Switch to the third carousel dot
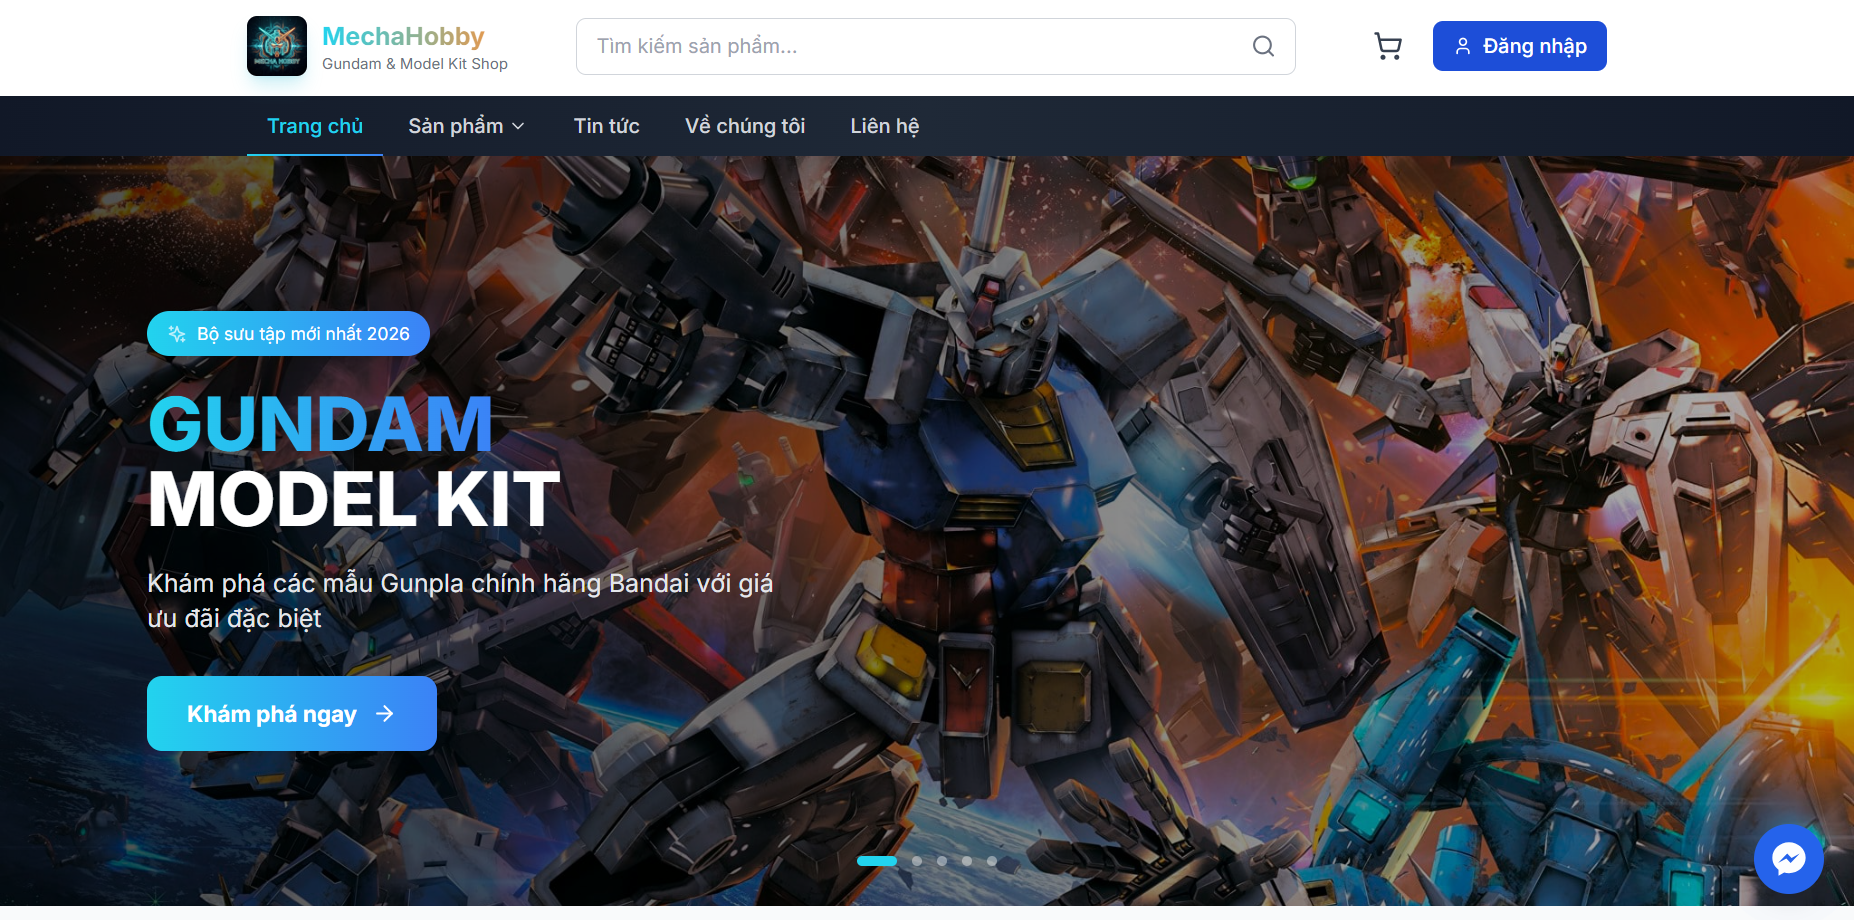Image resolution: width=1854 pixels, height=920 pixels. click(x=941, y=860)
